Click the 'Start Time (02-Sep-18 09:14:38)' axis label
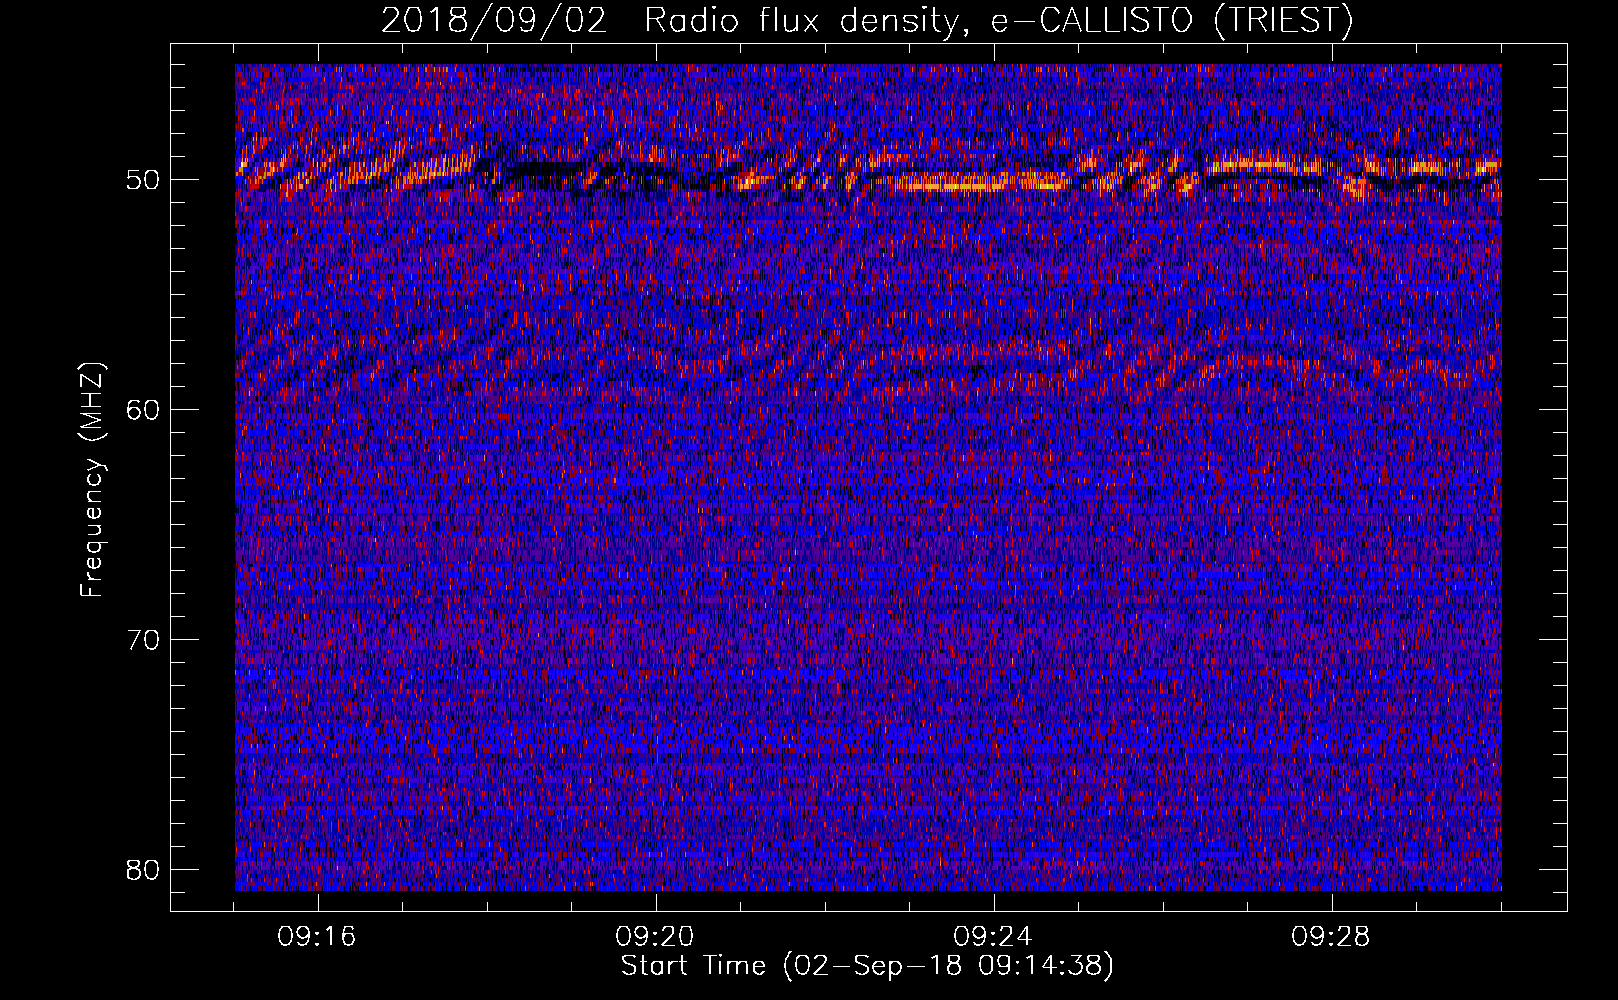Screen dimensions: 1618x1000 867,966
